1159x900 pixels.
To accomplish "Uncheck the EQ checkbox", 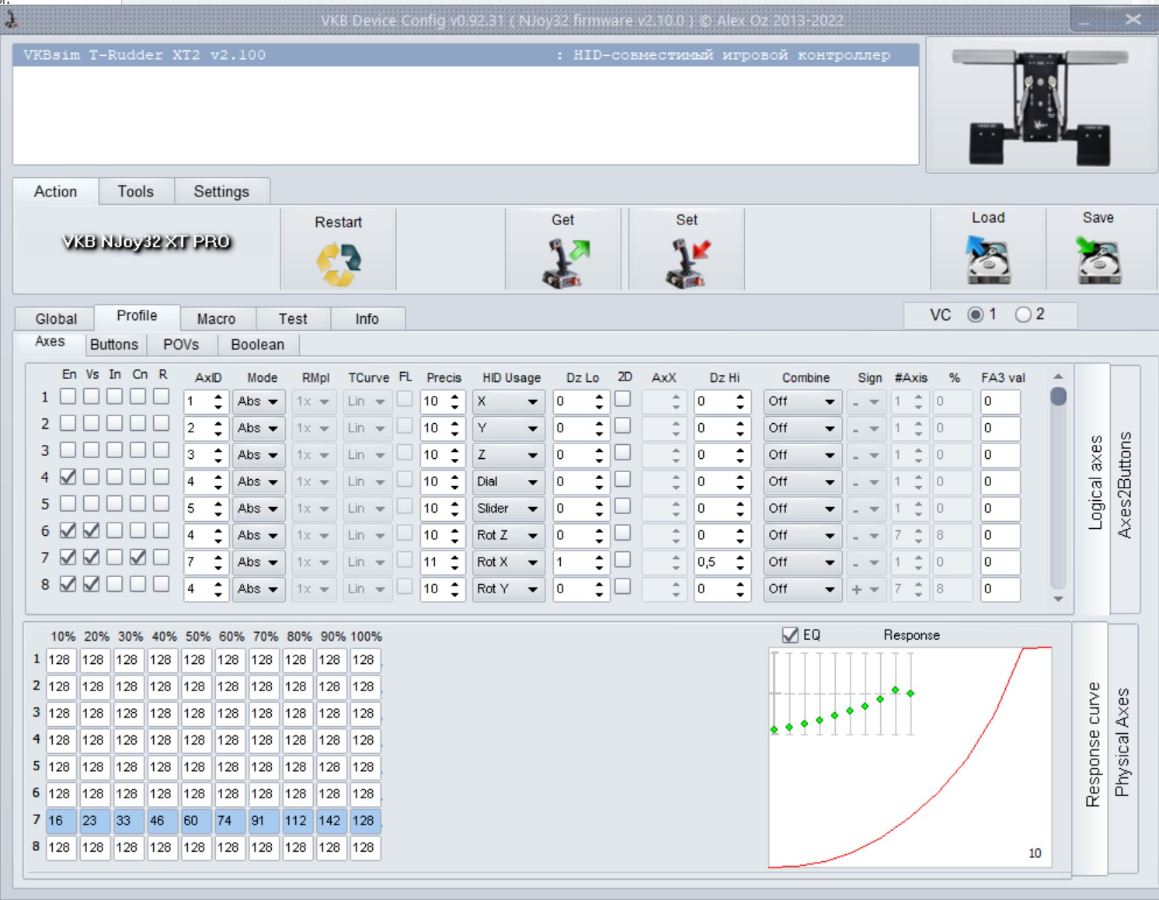I will 791,635.
